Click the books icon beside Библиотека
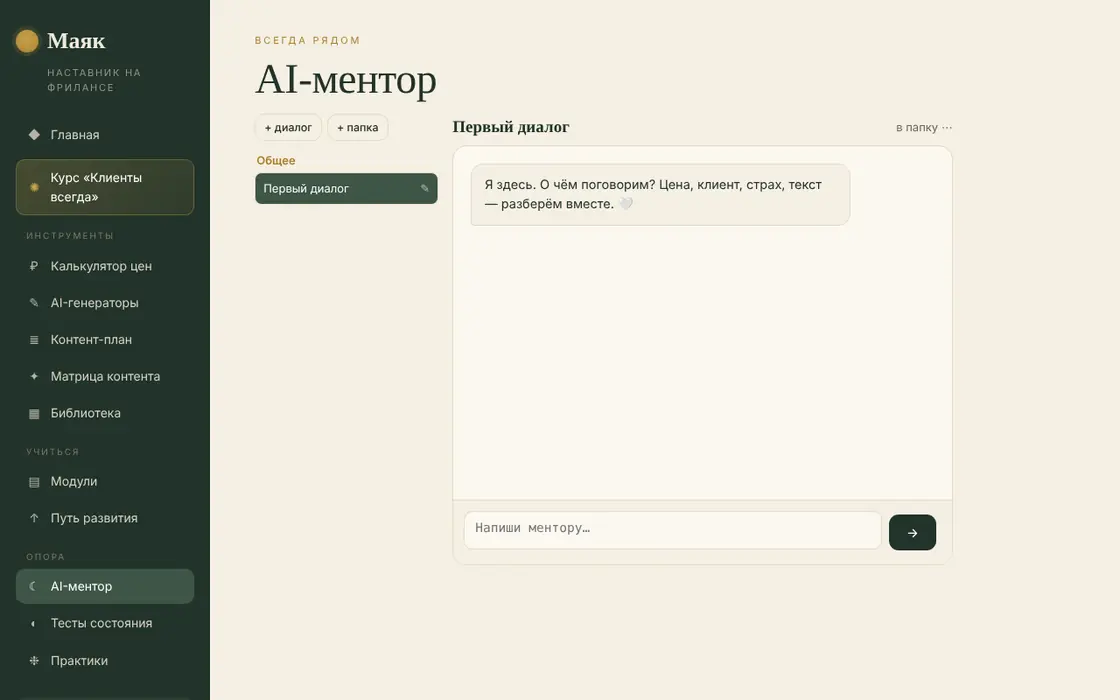1120x700 pixels. [x=34, y=414]
